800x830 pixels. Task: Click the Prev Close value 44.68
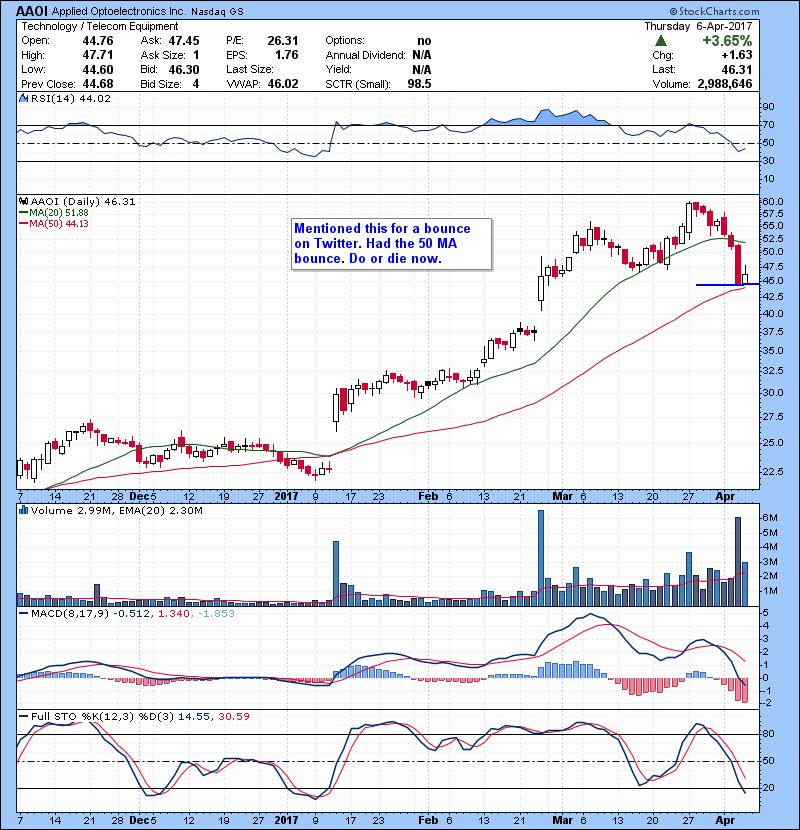[x=98, y=84]
